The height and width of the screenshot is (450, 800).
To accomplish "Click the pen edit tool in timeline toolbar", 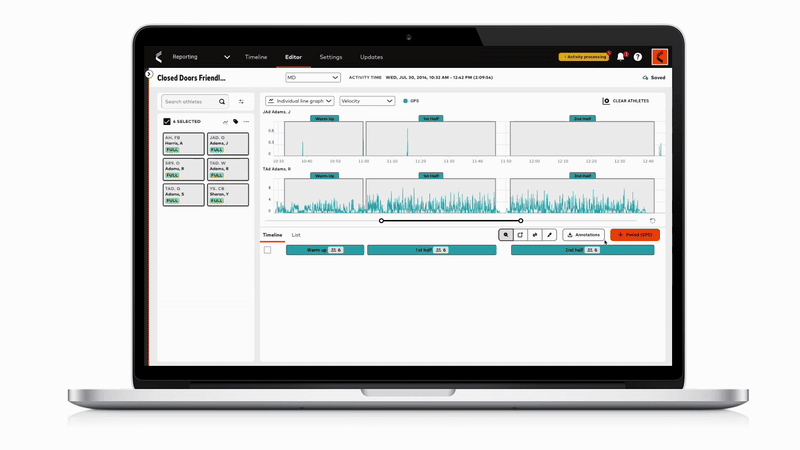I will tap(549, 234).
